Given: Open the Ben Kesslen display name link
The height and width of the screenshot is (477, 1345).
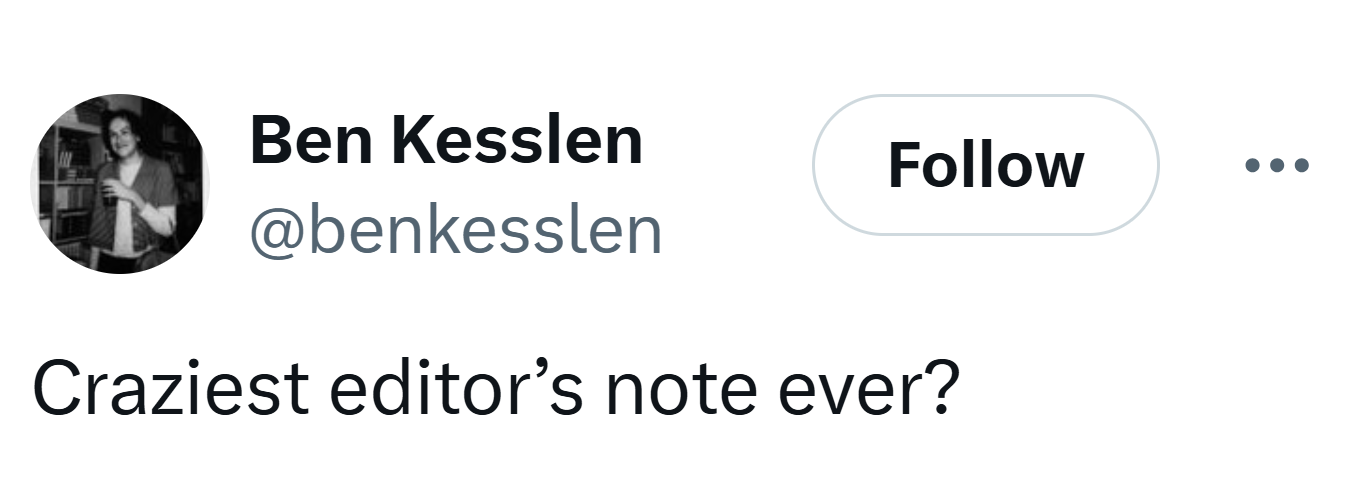Looking at the screenshot, I should 445,140.
